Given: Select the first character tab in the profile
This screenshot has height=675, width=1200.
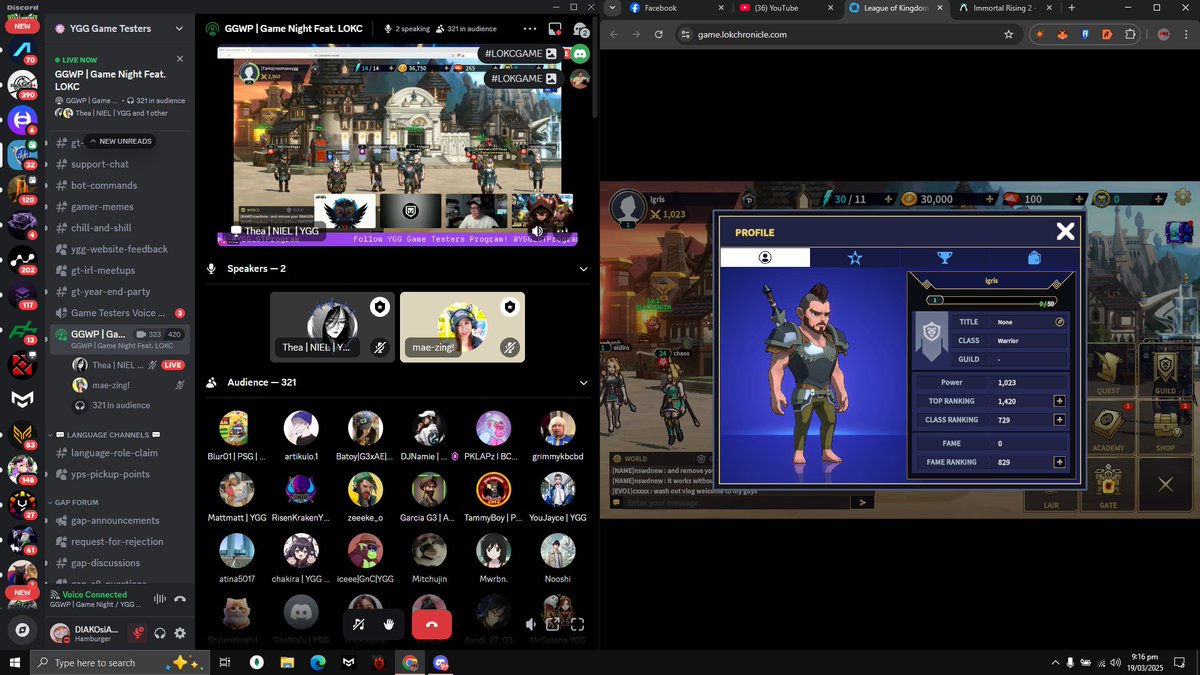Looking at the screenshot, I should point(765,258).
